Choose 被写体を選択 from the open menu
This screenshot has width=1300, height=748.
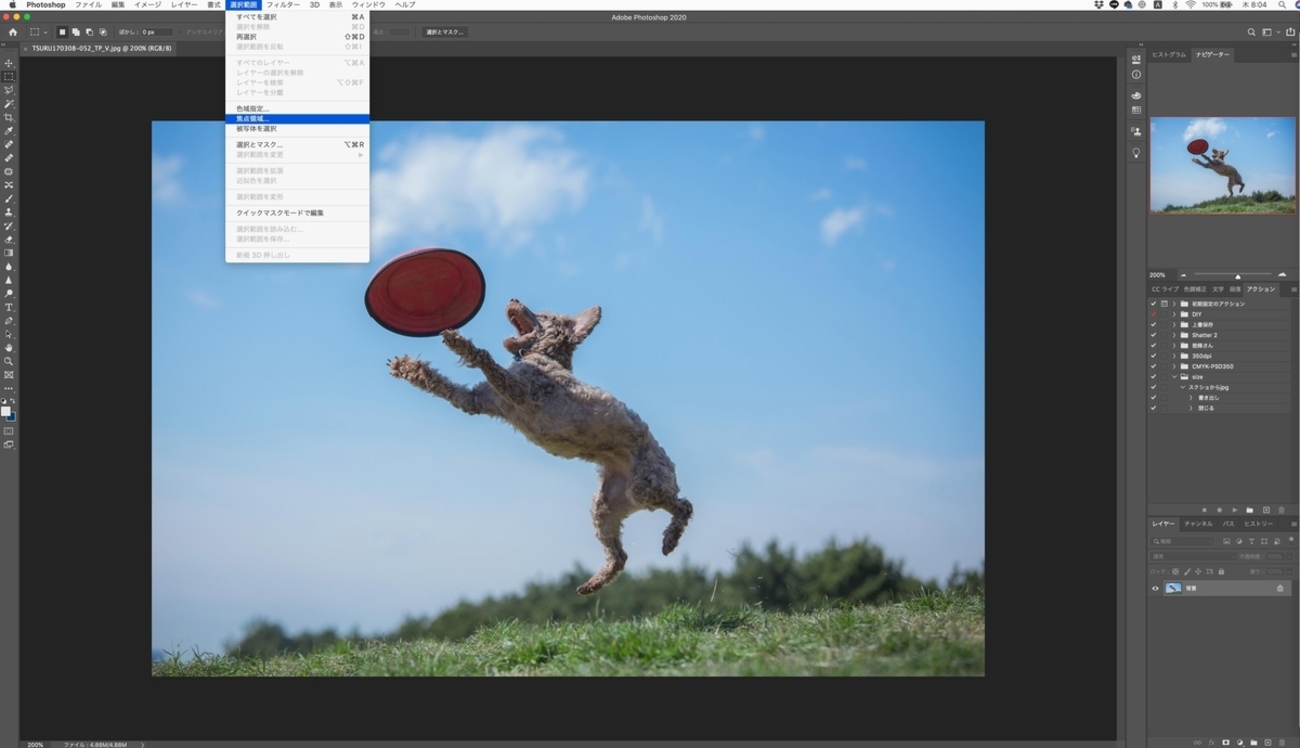[x=256, y=129]
